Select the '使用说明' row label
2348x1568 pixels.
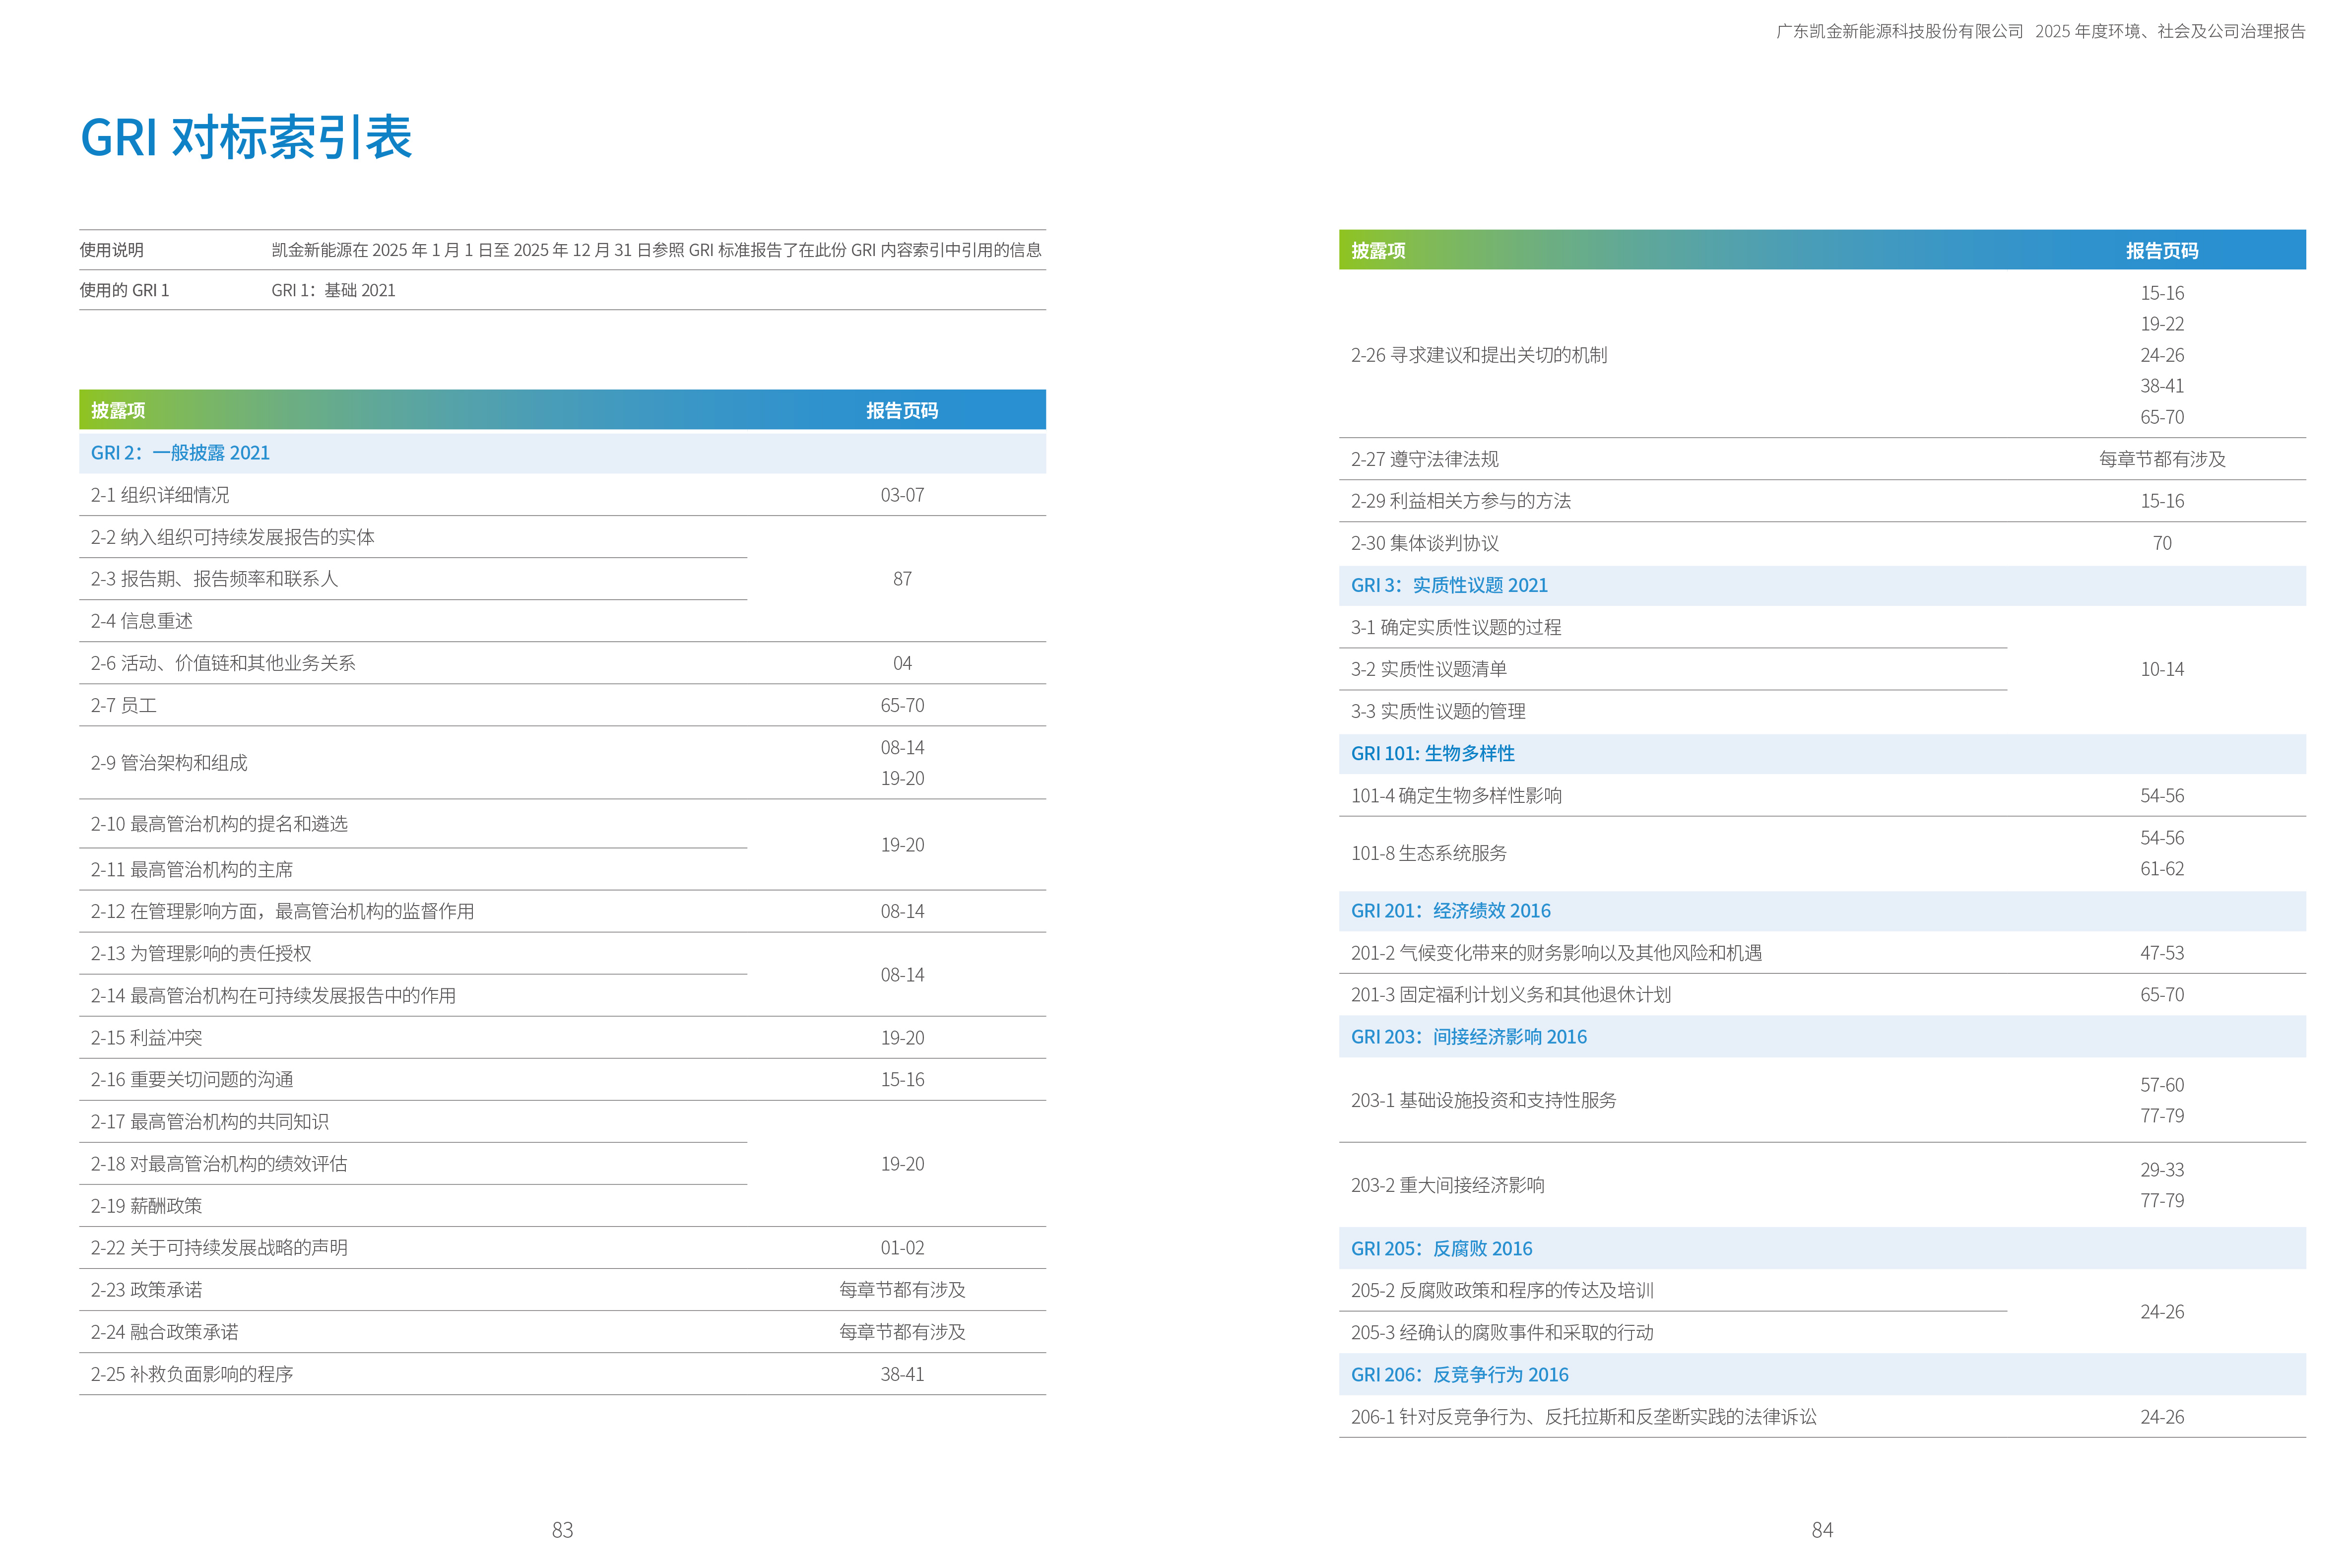pos(112,250)
